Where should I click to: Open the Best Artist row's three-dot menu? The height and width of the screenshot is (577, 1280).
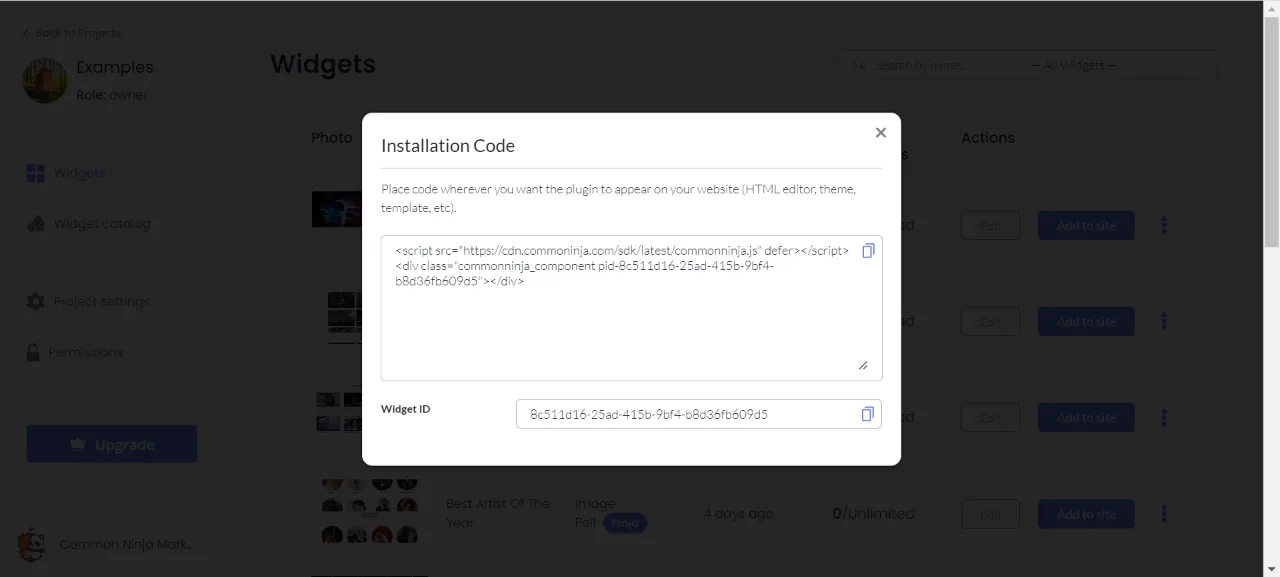coord(1163,514)
